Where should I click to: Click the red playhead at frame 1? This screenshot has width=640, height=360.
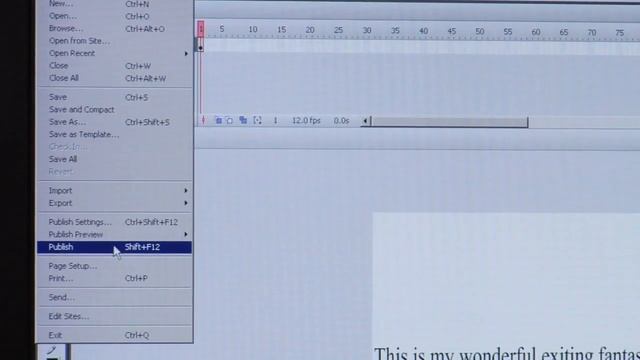click(201, 29)
